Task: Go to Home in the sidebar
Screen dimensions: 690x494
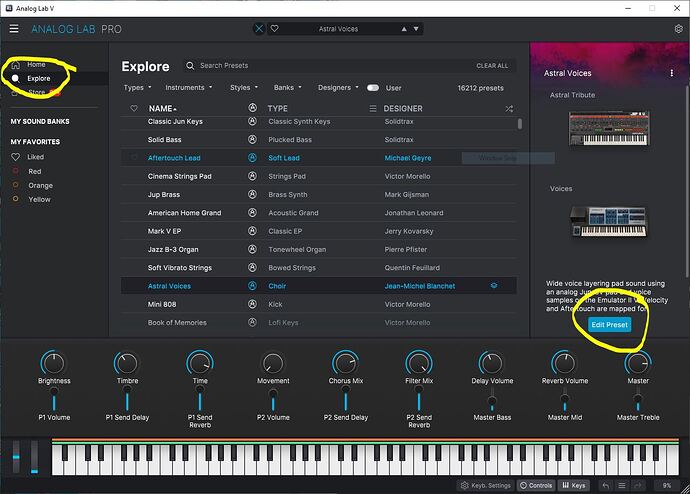Action: click(x=36, y=65)
